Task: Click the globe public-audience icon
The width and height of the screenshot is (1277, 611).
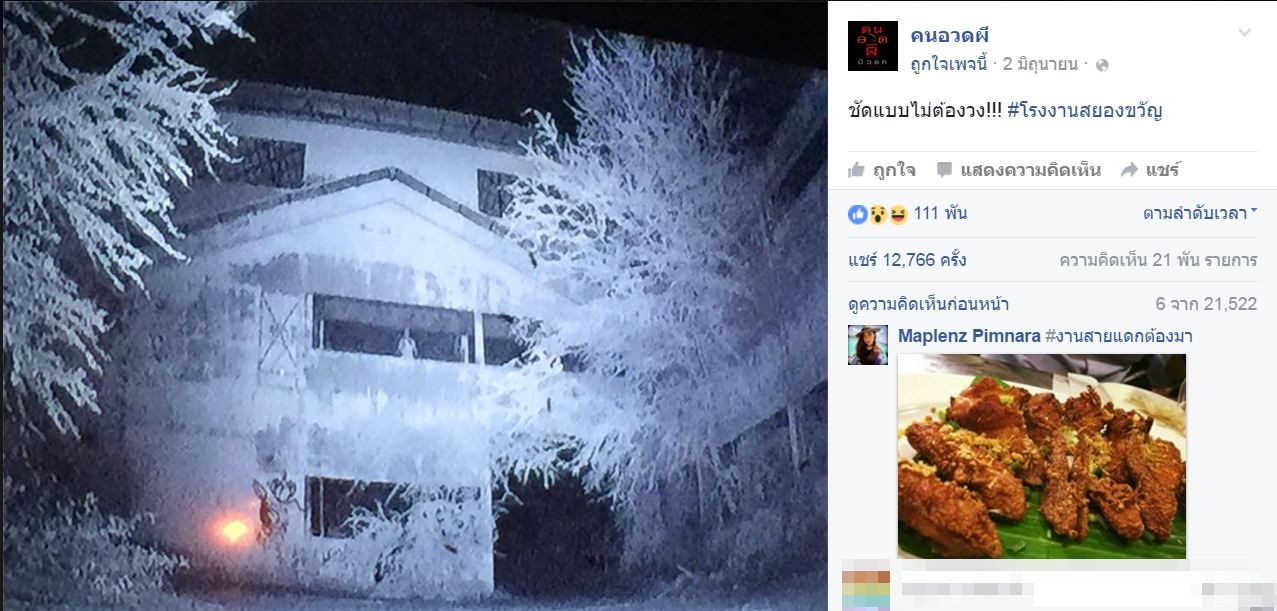Action: 1102,65
